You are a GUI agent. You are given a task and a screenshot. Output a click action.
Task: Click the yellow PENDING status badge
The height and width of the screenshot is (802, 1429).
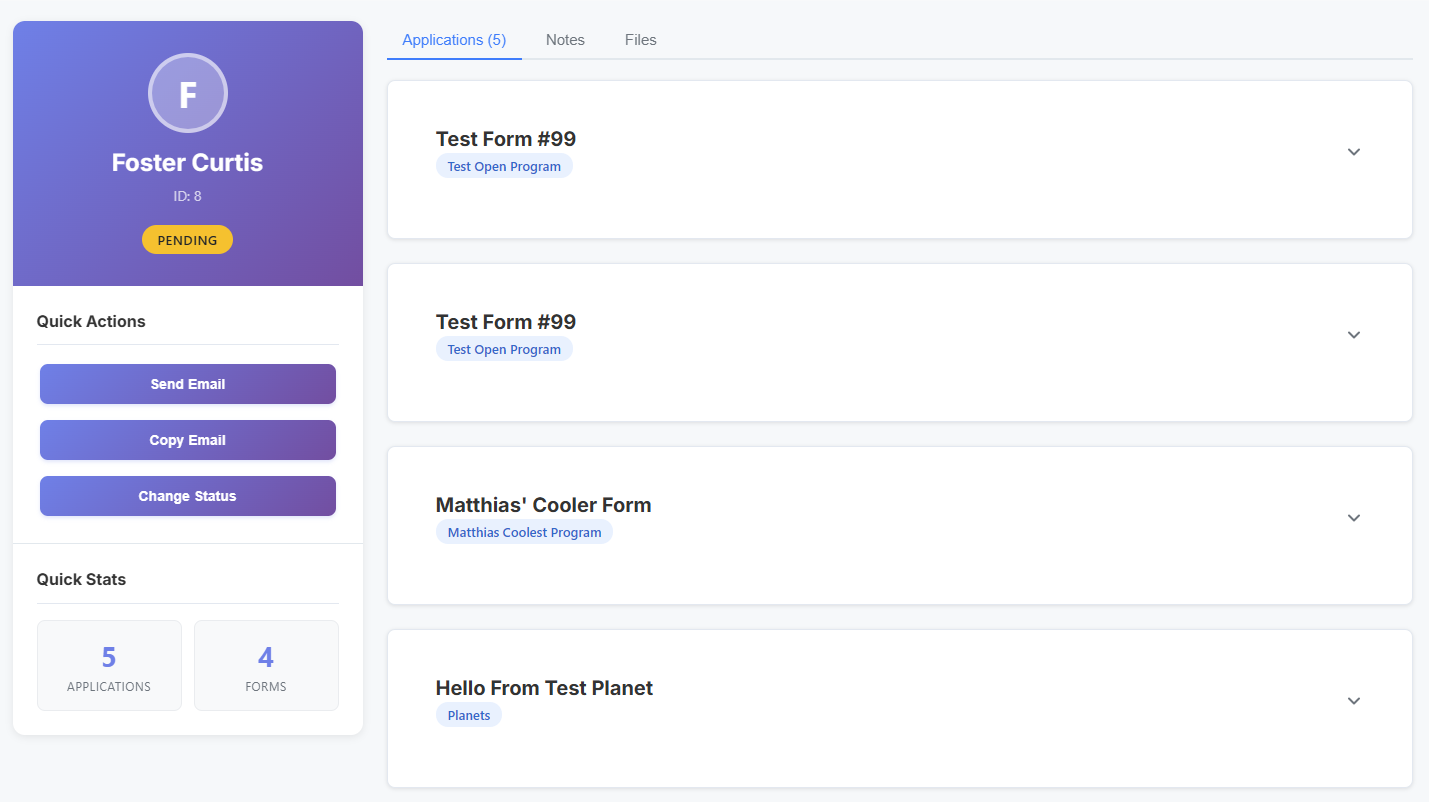pos(187,240)
